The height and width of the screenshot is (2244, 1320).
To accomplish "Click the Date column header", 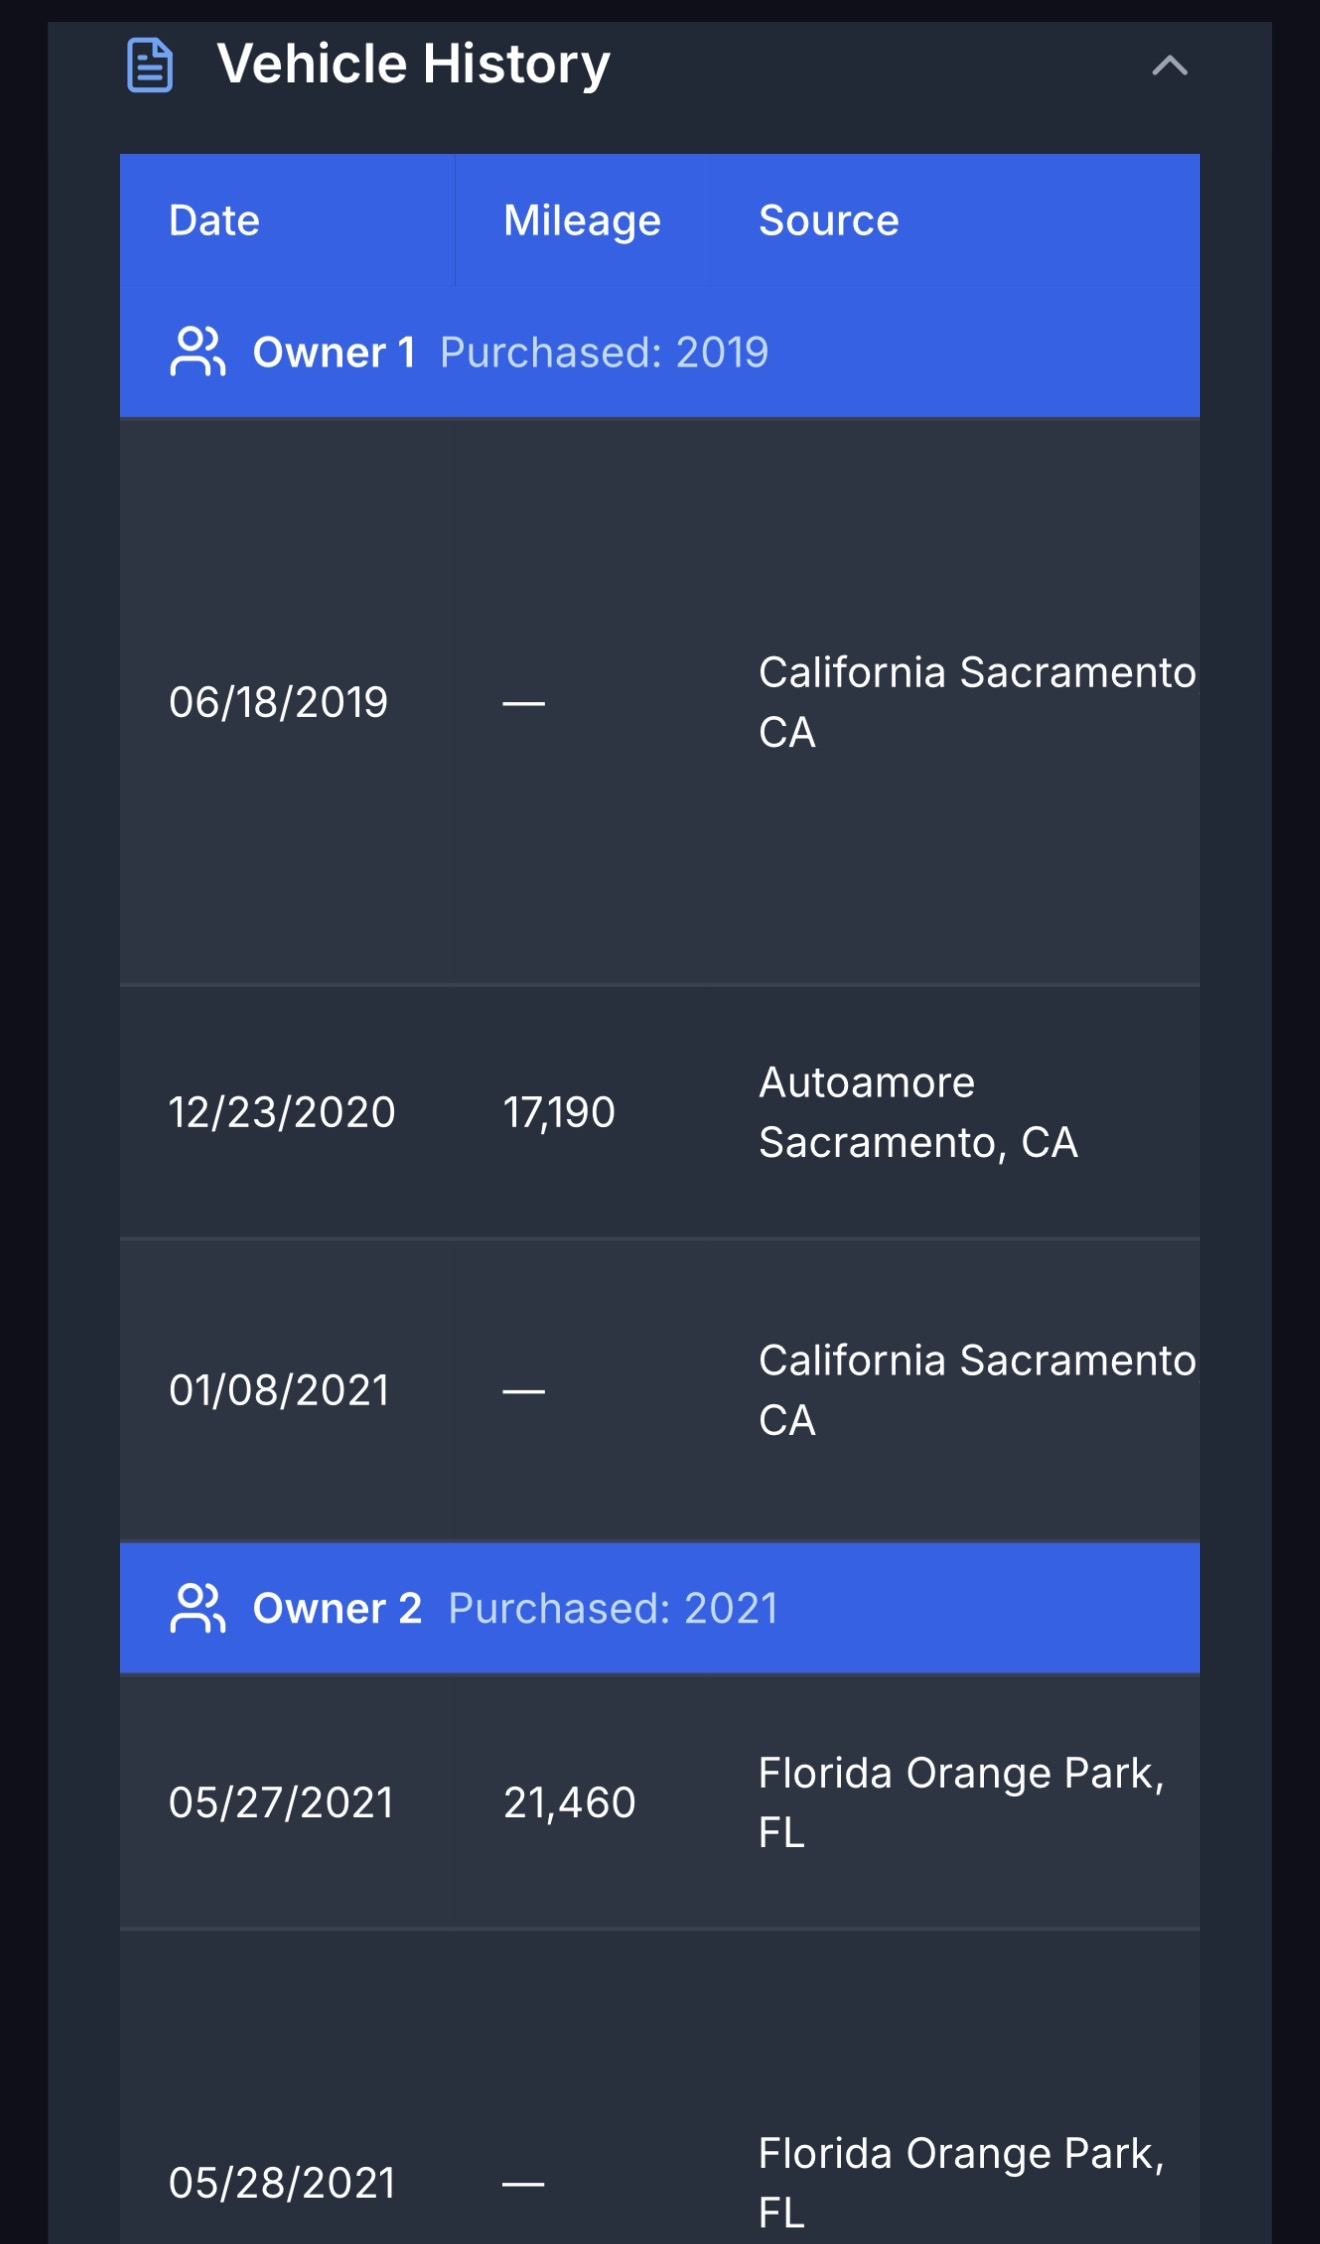I will coord(214,220).
